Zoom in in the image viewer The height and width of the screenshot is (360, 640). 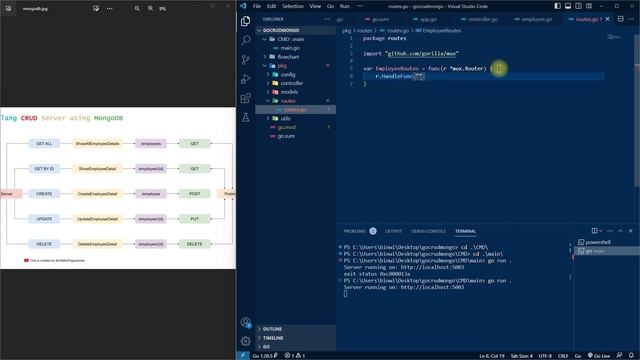(x=150, y=8)
